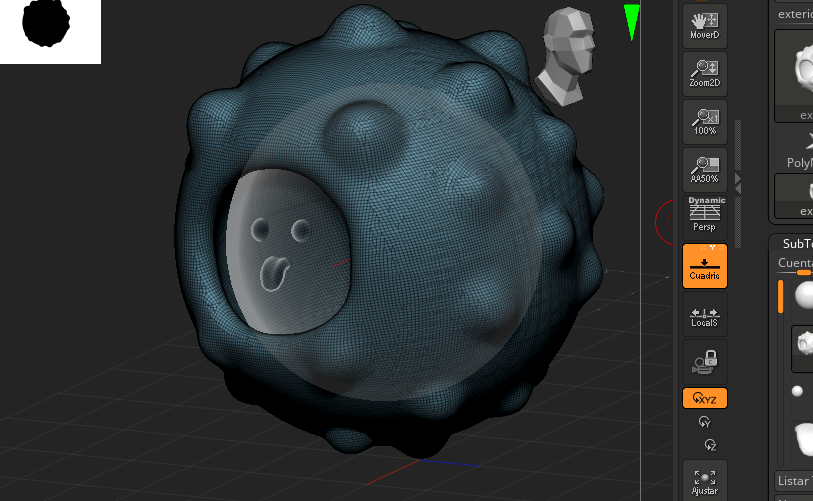
Task: Click the green triangle indicator at top
Action: (632, 22)
